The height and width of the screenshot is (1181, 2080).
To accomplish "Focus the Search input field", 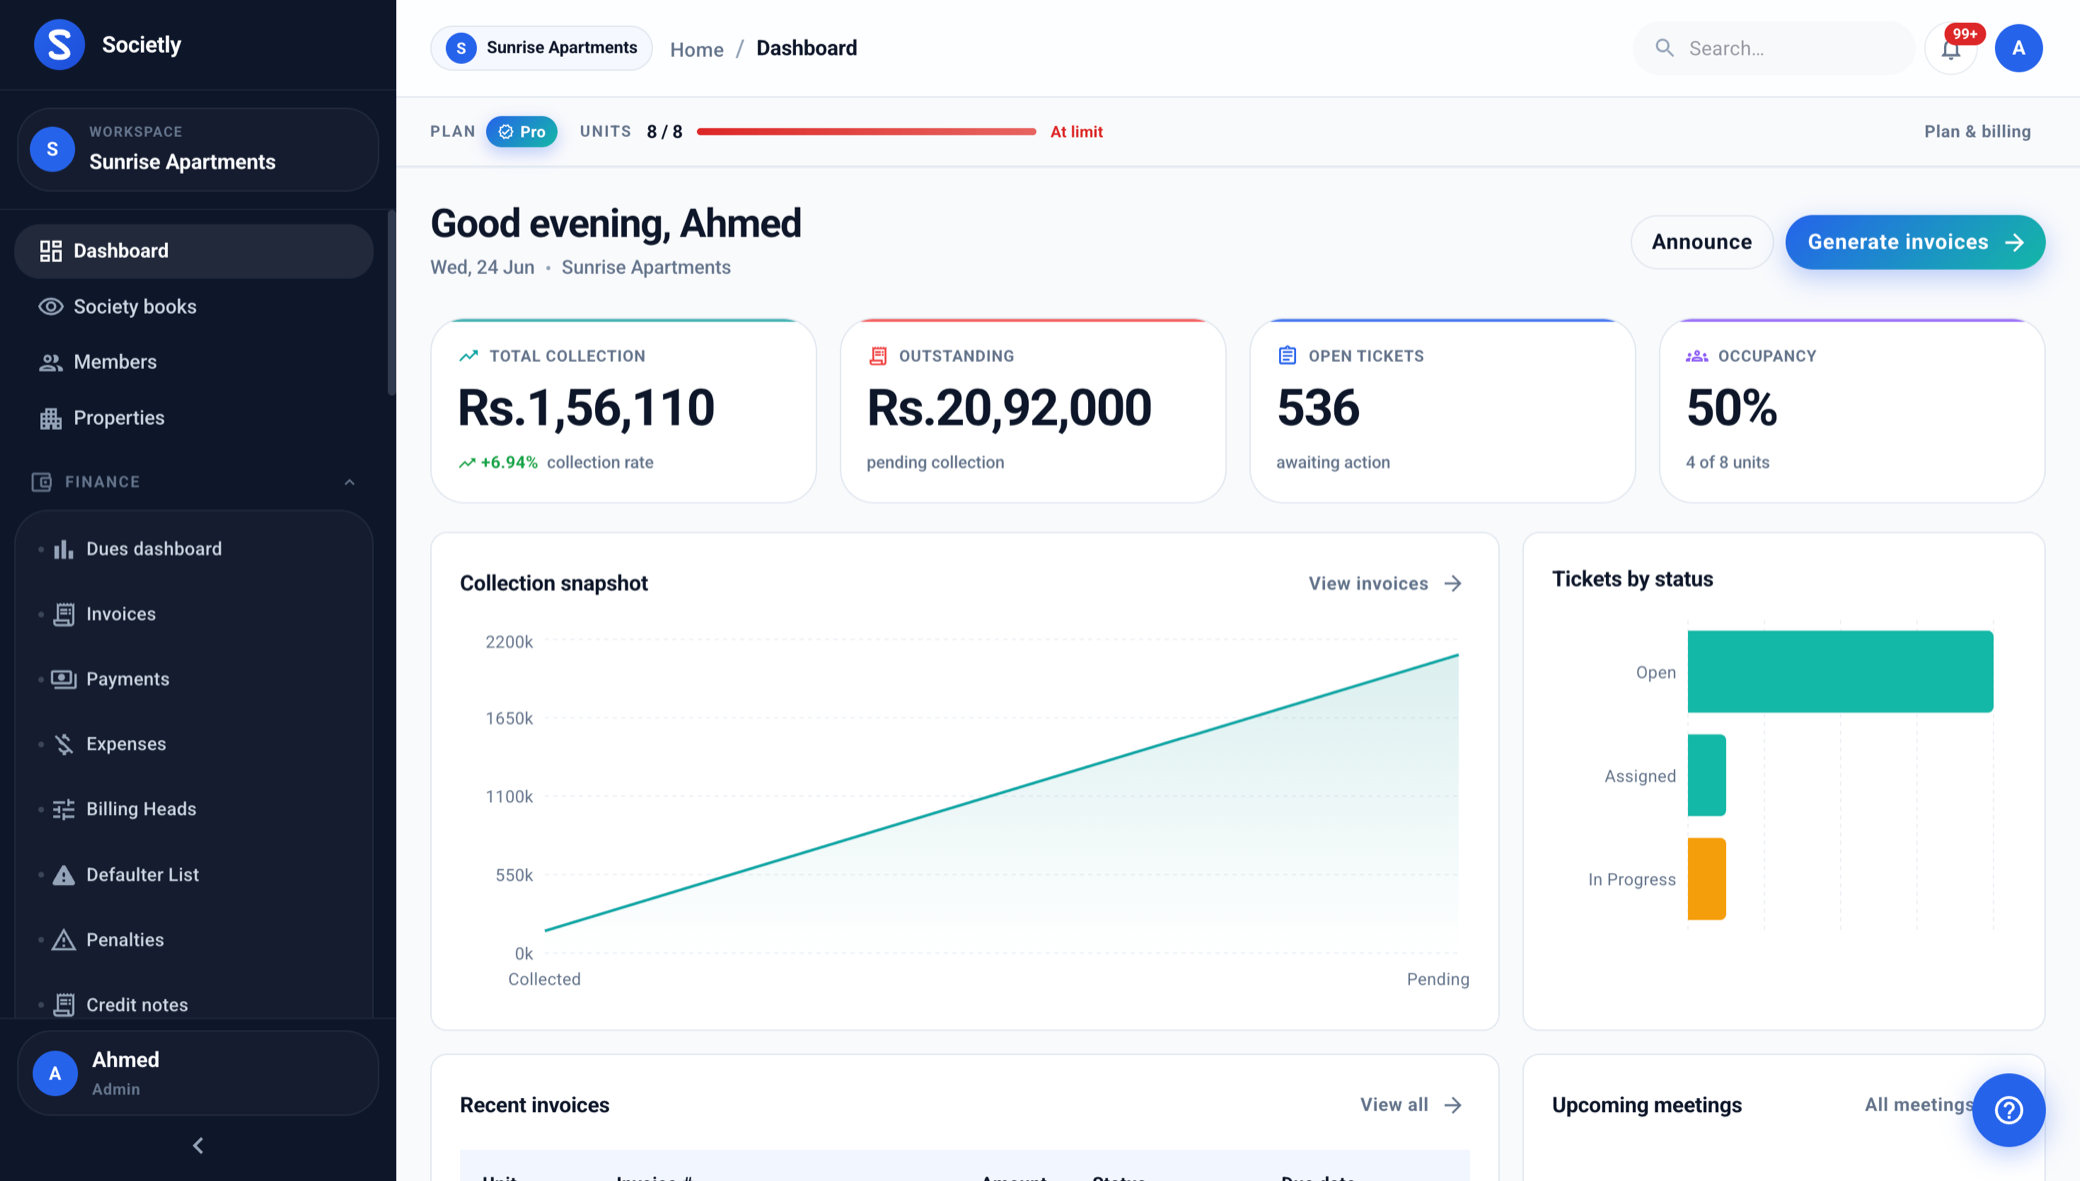I will point(1774,48).
